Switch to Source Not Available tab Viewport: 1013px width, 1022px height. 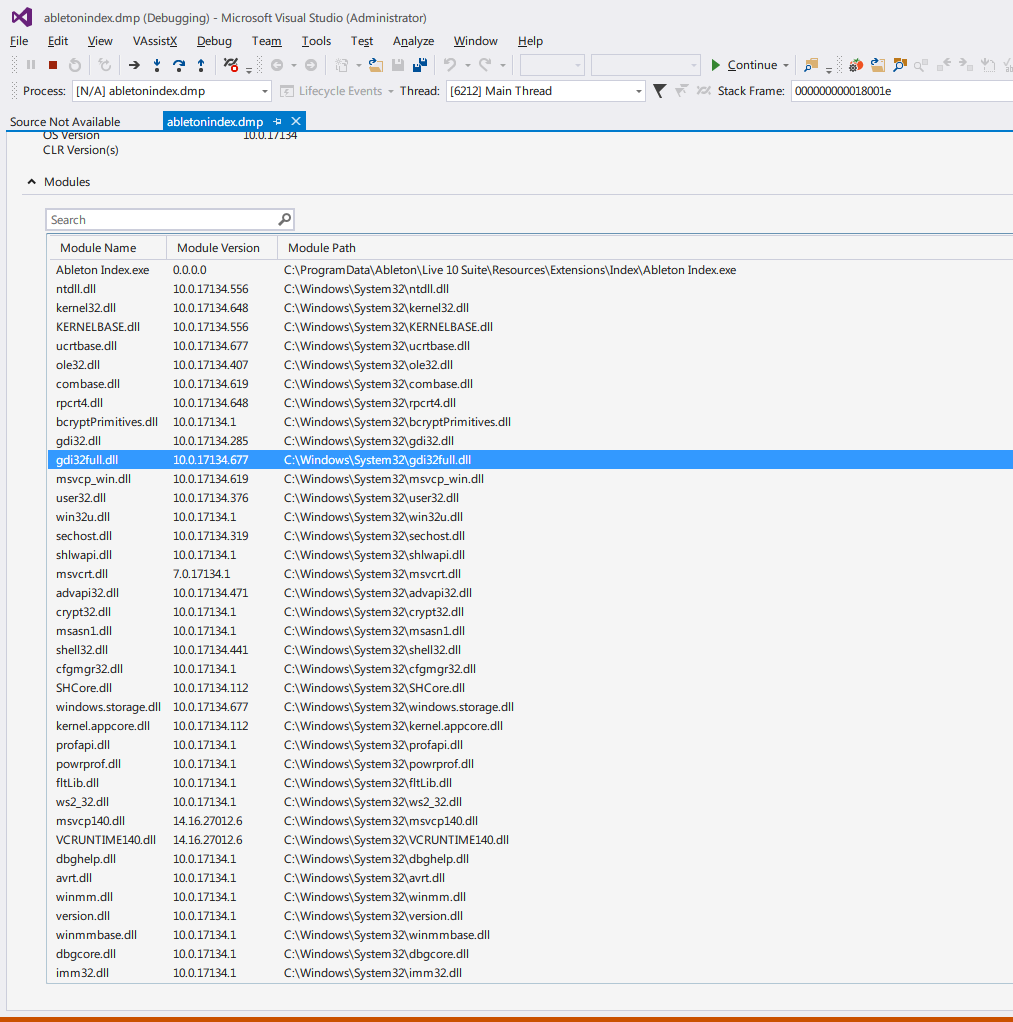[65, 122]
